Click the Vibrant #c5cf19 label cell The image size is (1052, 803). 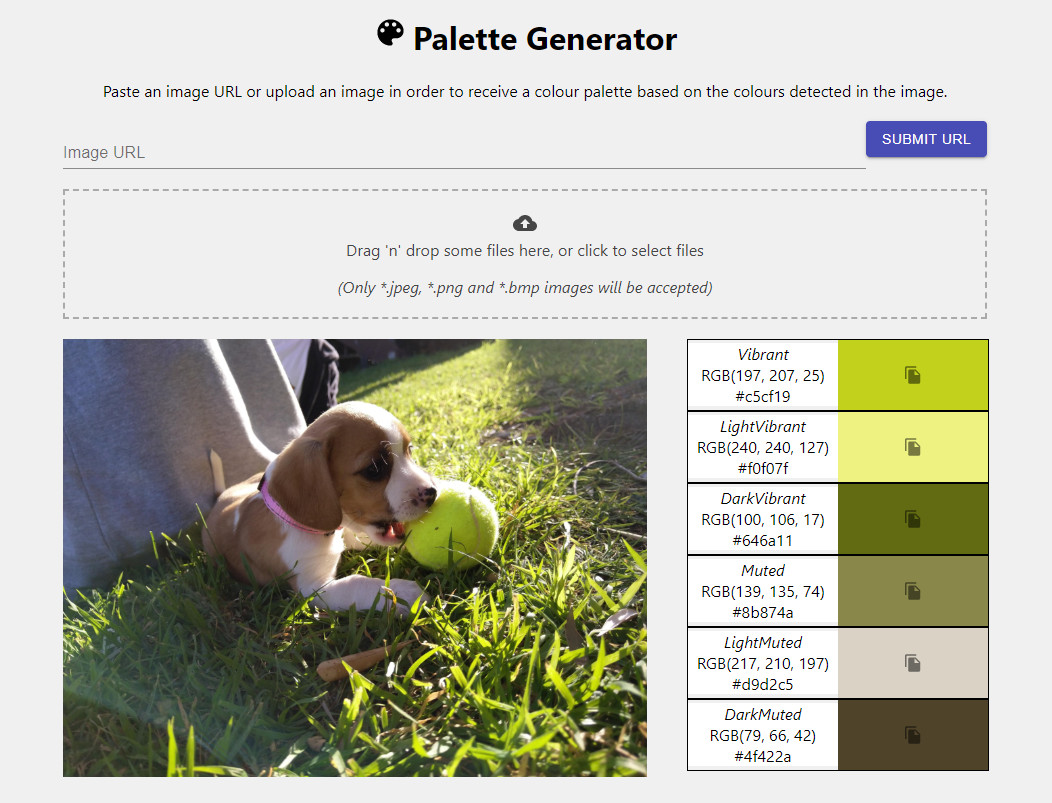tap(763, 375)
